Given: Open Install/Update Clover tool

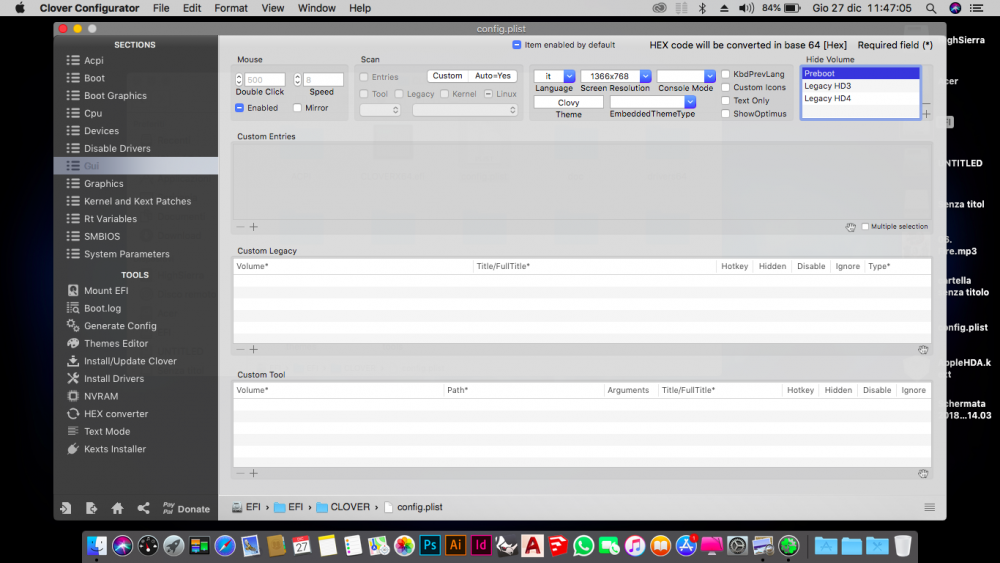Looking at the screenshot, I should pos(130,361).
